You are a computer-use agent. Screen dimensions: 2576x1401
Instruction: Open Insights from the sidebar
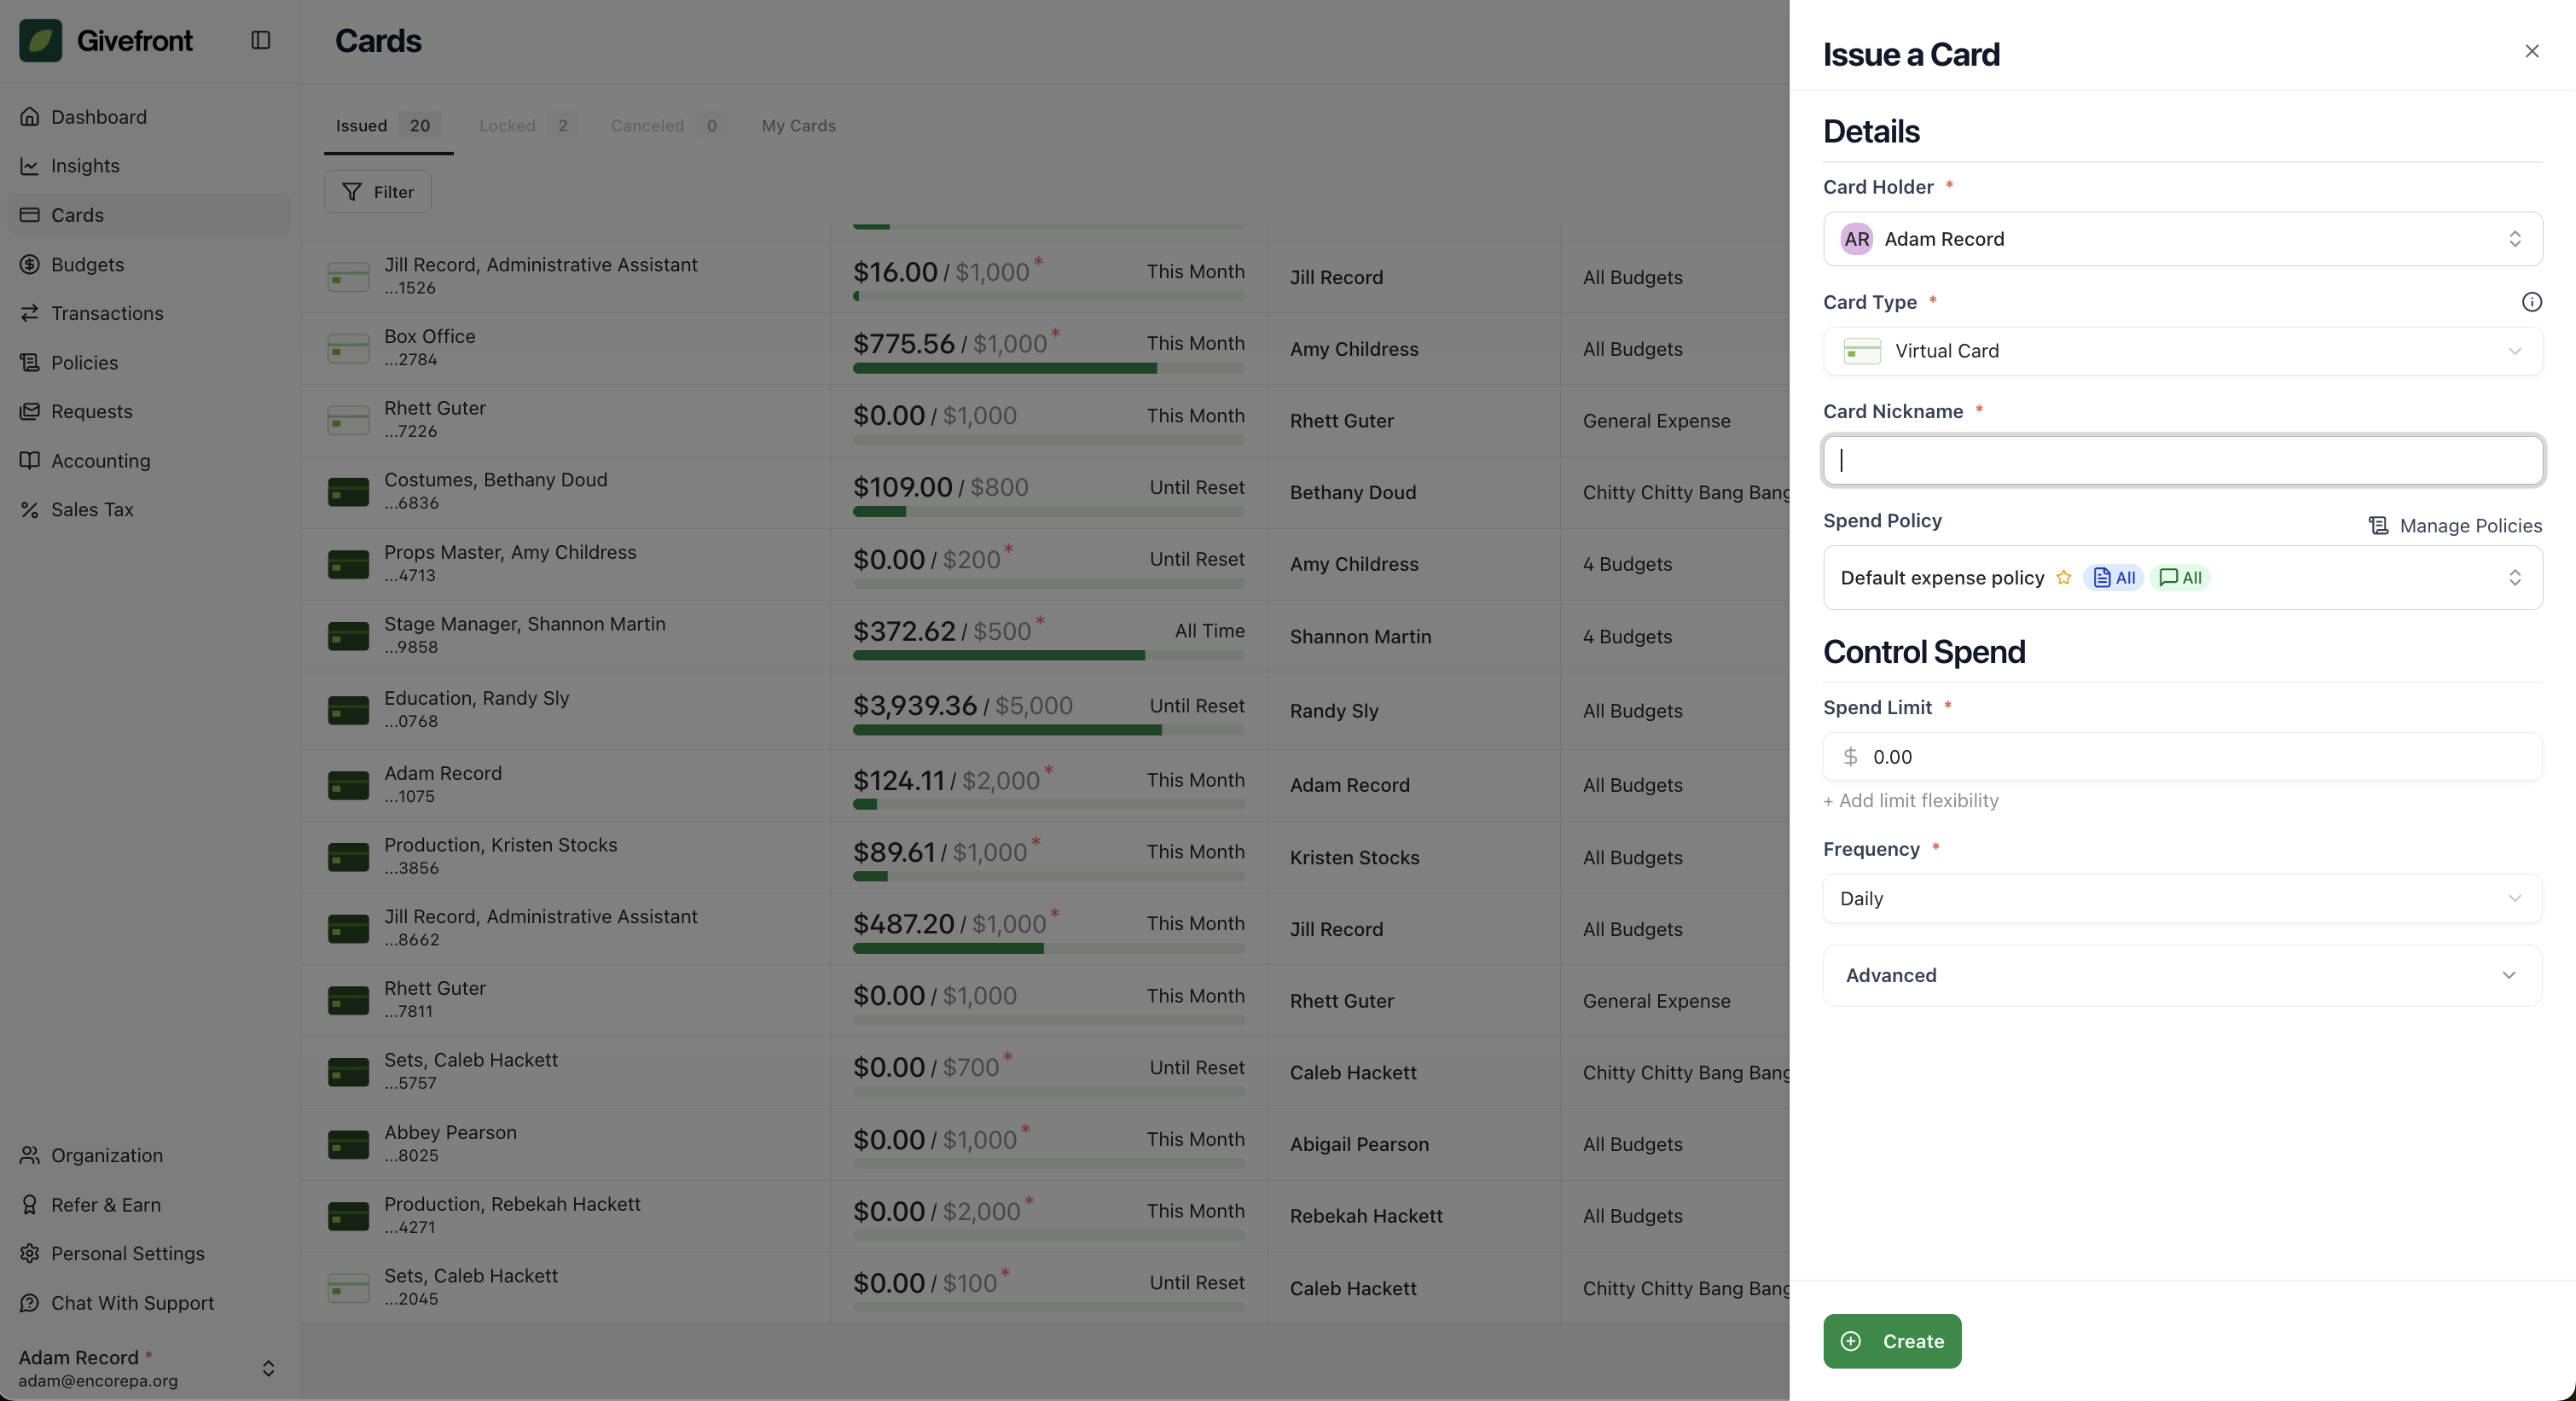[x=85, y=166]
